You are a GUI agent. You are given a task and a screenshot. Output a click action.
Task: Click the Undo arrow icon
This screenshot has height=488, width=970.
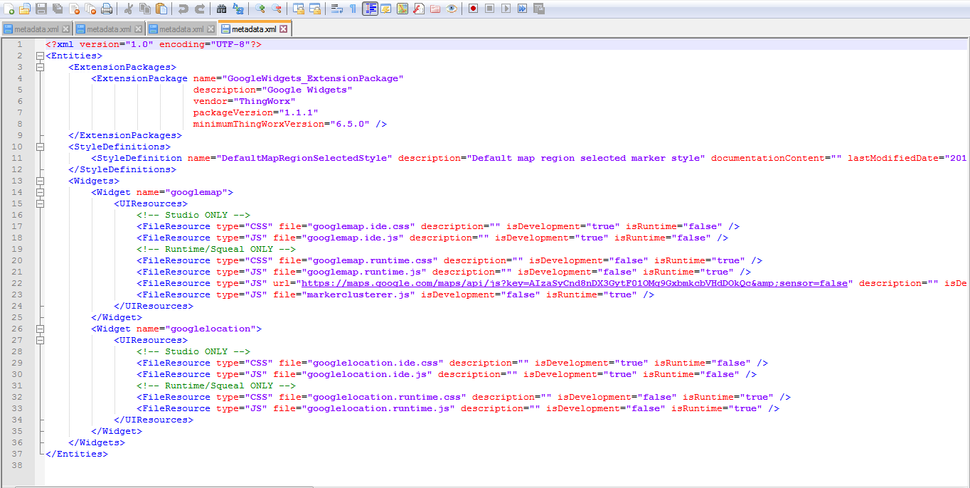(183, 9)
